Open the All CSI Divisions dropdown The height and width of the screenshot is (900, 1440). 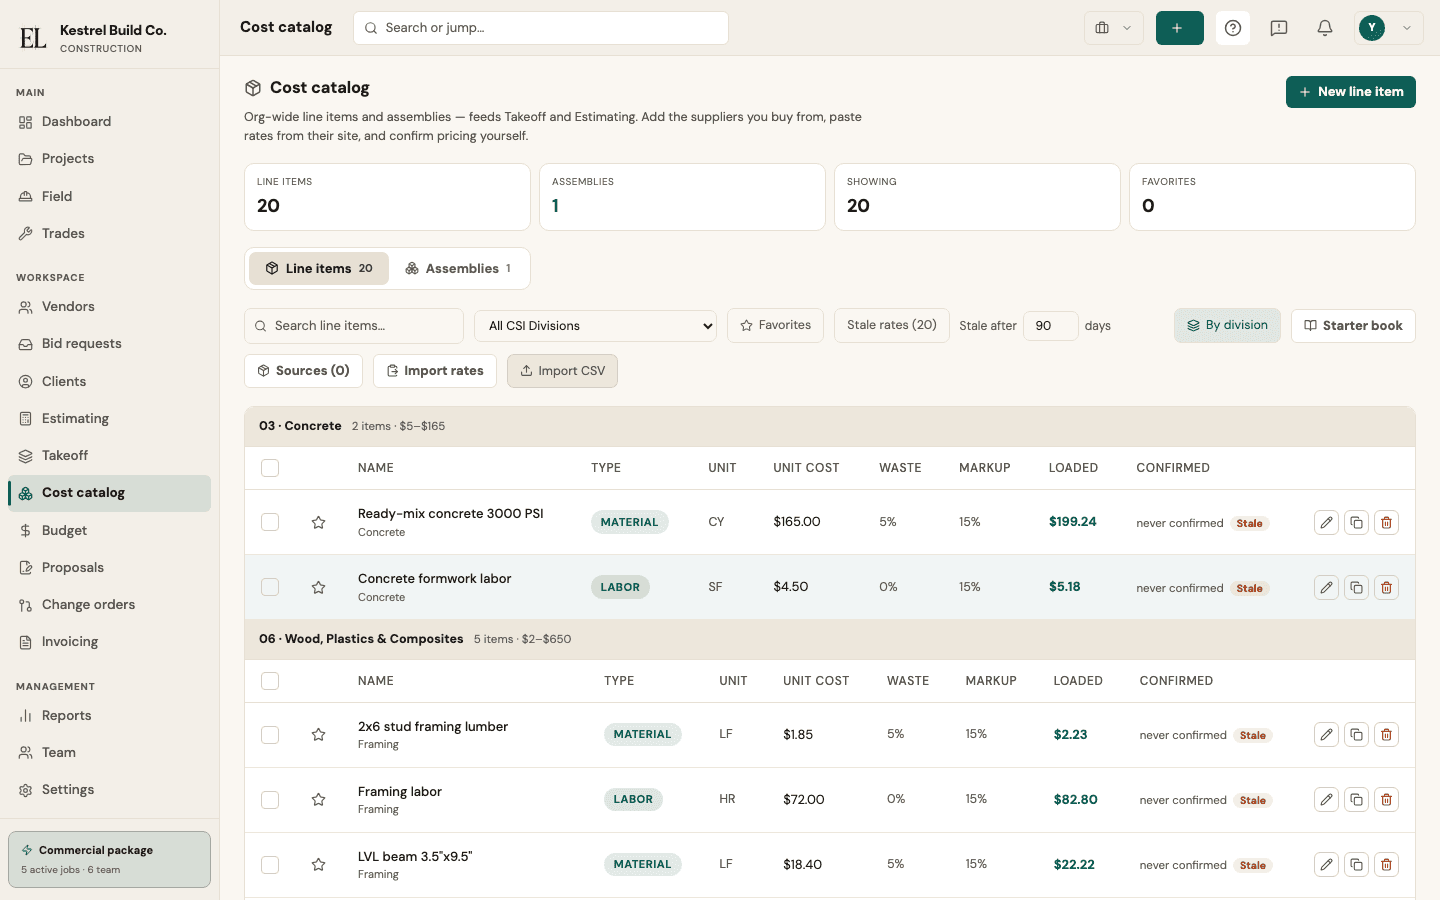595,326
